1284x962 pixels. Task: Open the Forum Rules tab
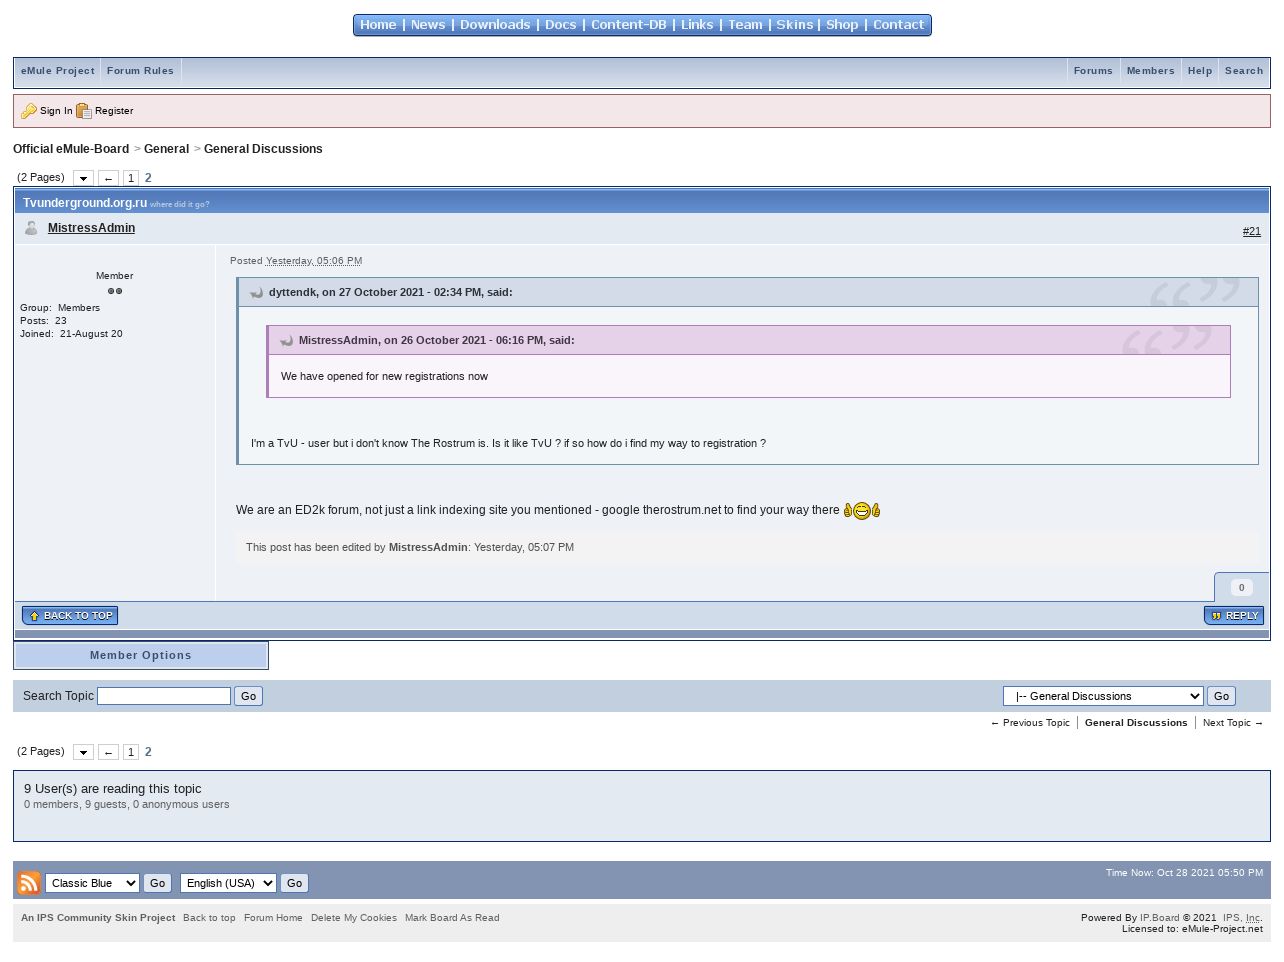(140, 71)
